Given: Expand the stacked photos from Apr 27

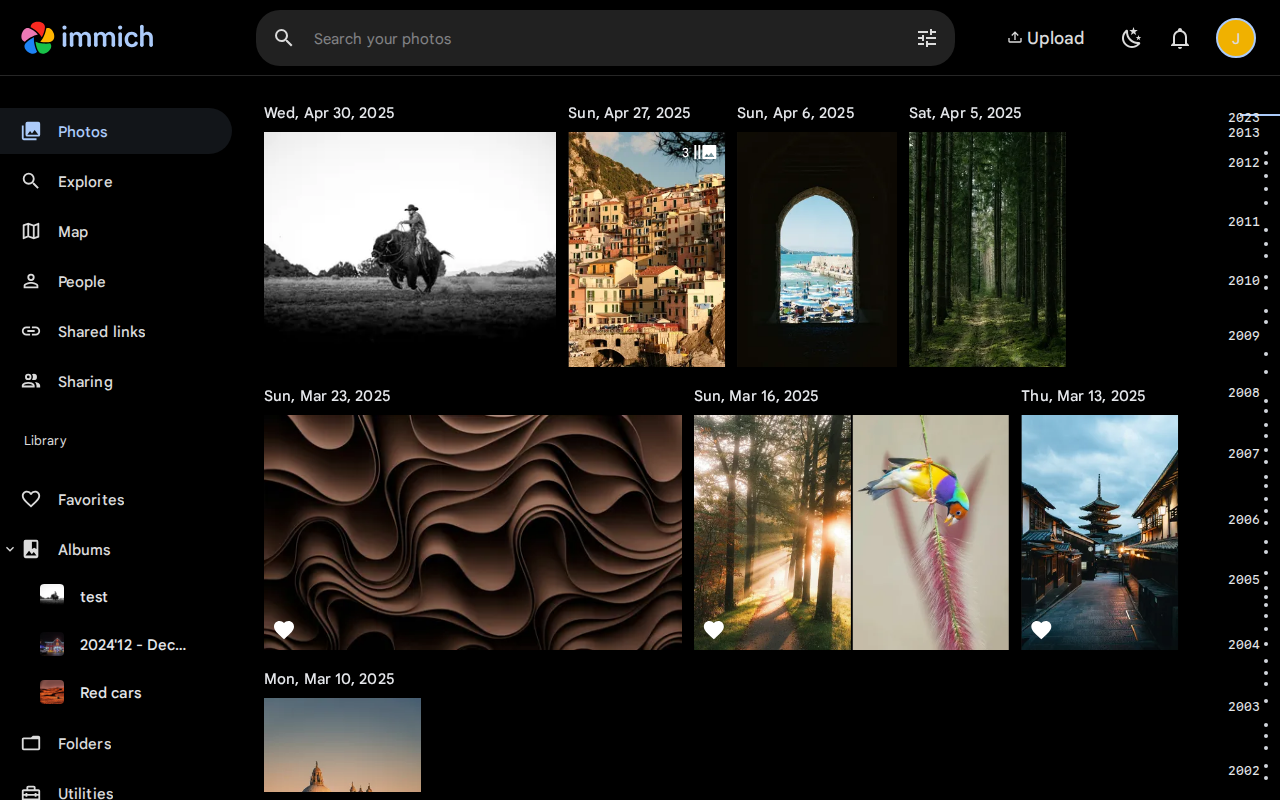Looking at the screenshot, I should click(x=707, y=151).
